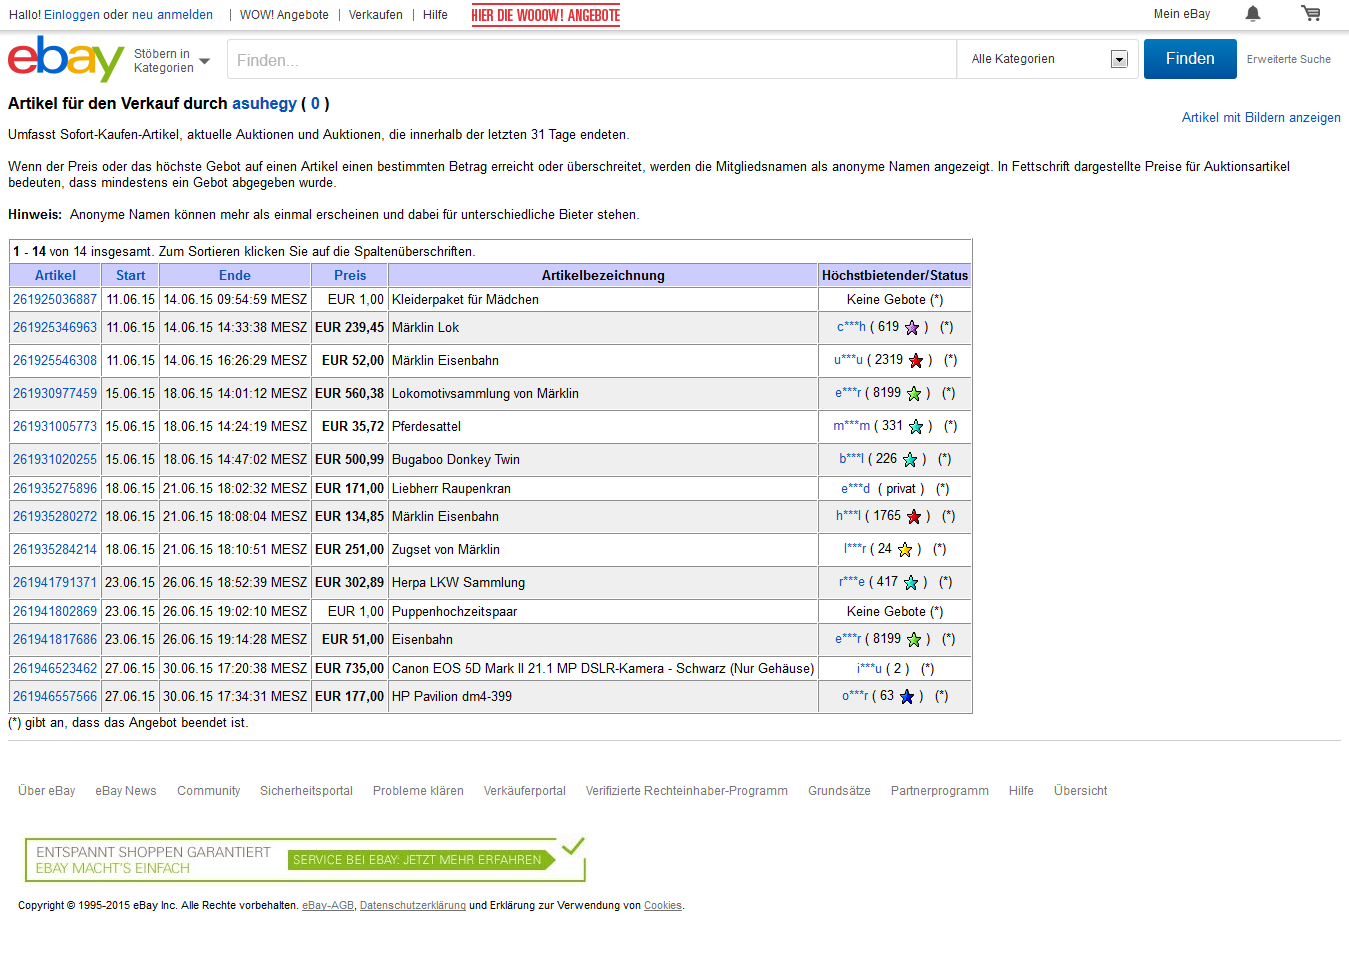Click Canon EOS 5D Mark II item title
The width and height of the screenshot is (1349, 961).
(603, 668)
